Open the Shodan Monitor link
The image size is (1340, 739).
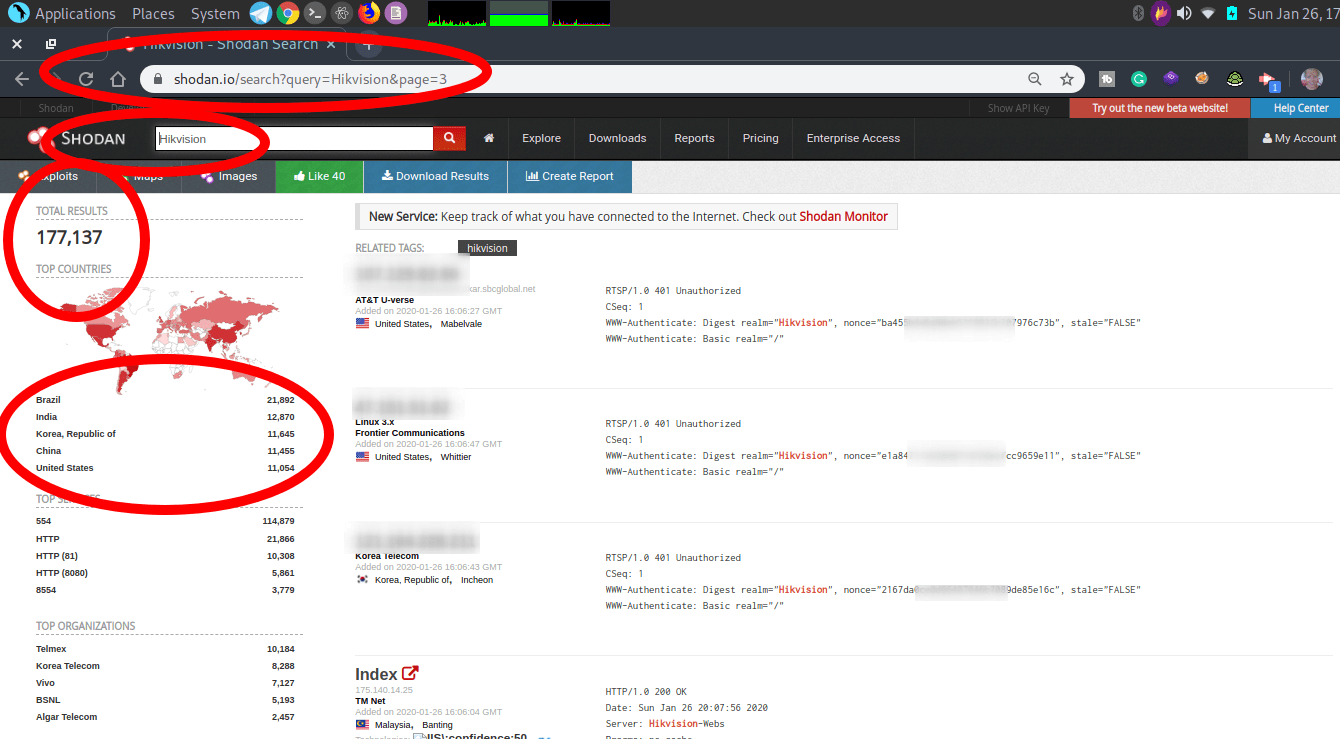(x=843, y=216)
